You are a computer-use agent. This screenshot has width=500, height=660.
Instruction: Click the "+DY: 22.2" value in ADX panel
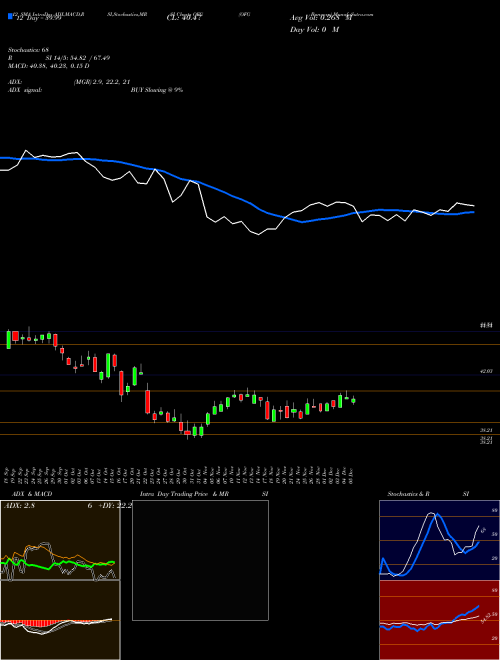click(114, 506)
